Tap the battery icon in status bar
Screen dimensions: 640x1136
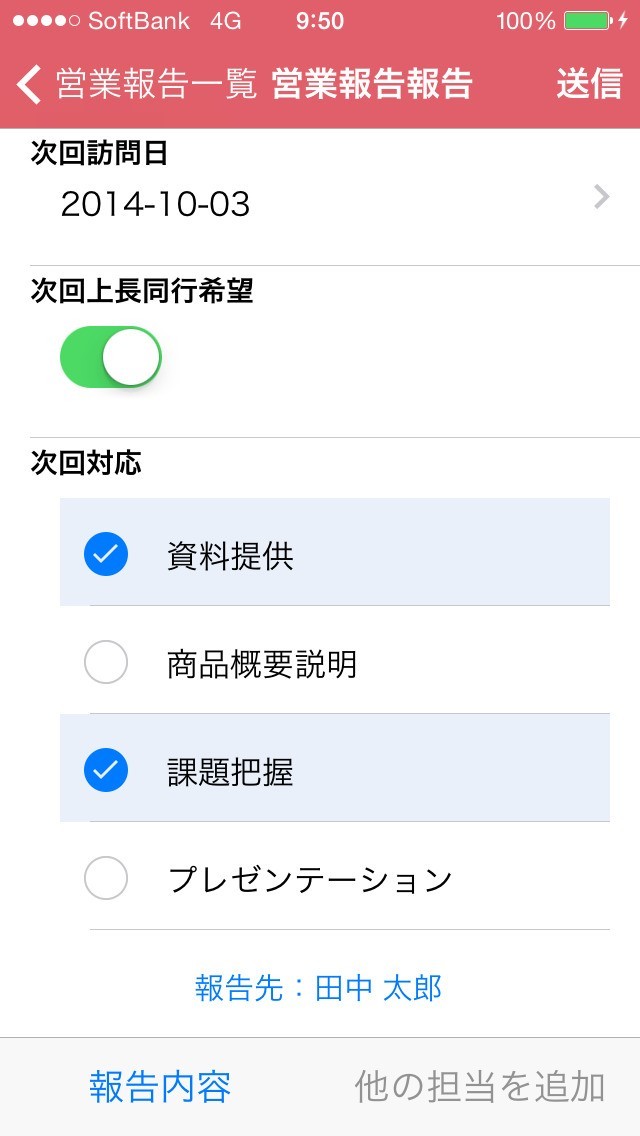coord(589,21)
